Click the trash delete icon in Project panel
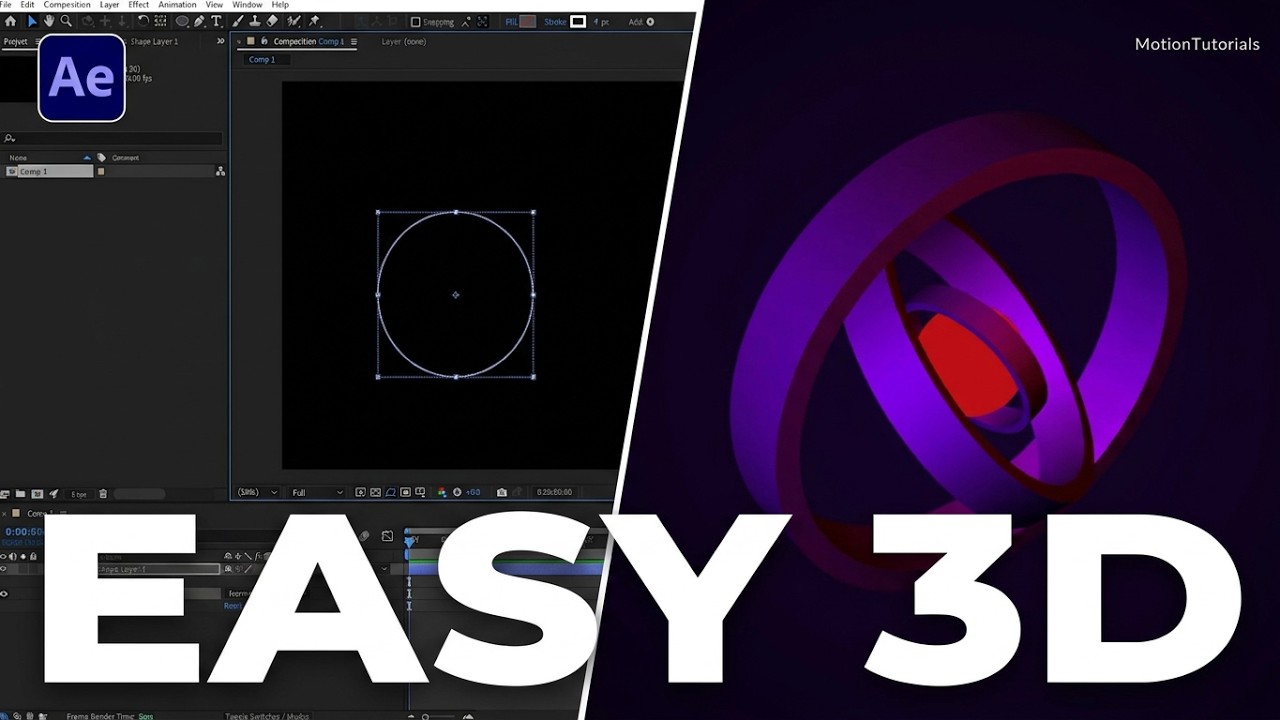 pyautogui.click(x=102, y=494)
